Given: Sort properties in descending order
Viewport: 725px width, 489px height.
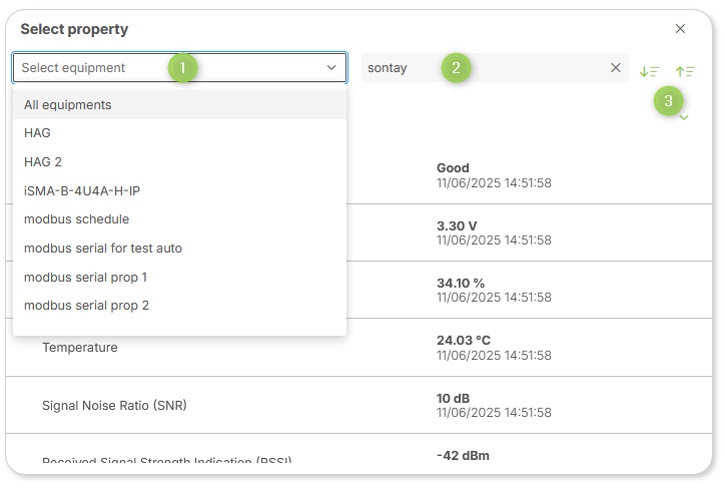Looking at the screenshot, I should pyautogui.click(x=649, y=71).
